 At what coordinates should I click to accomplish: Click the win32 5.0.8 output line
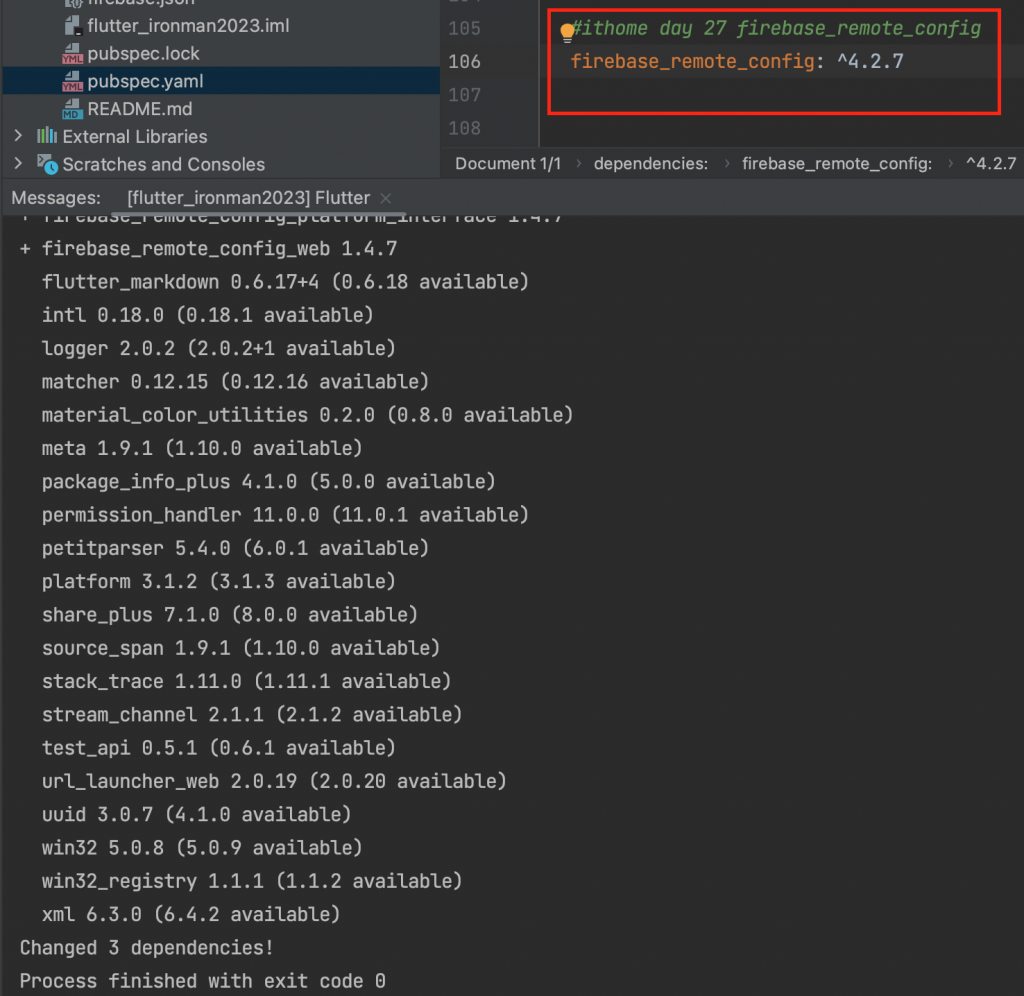[202, 848]
